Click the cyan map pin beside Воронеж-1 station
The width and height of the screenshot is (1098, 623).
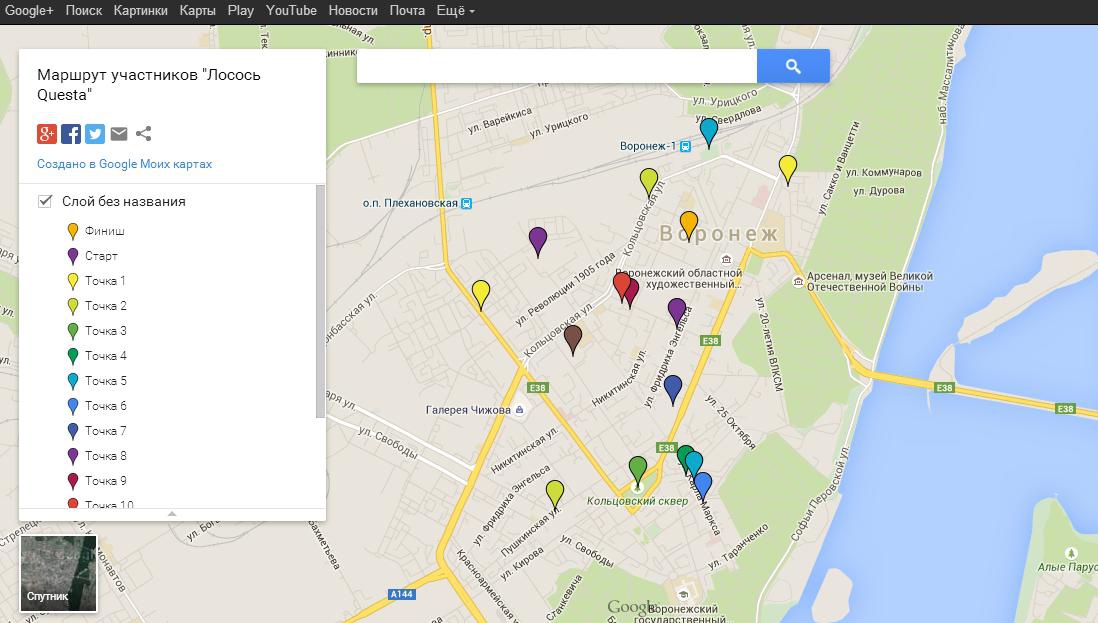tap(709, 132)
